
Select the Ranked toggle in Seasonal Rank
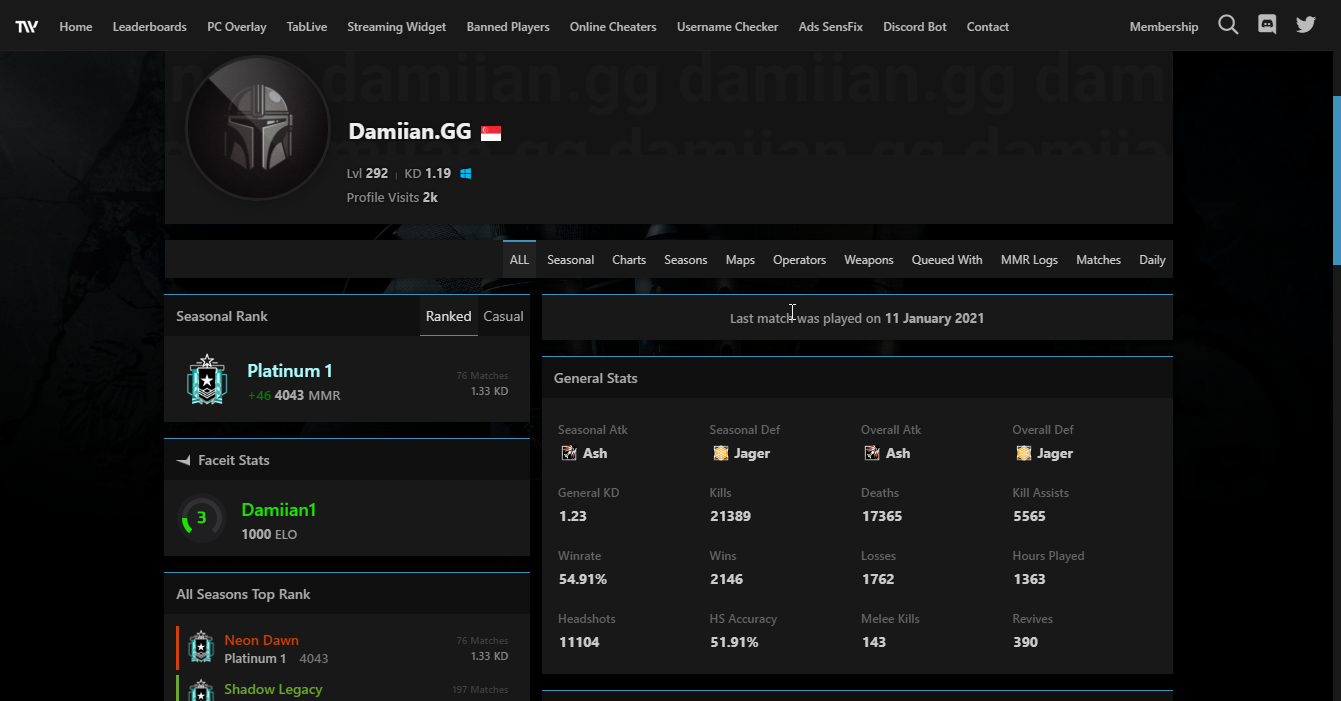(448, 316)
